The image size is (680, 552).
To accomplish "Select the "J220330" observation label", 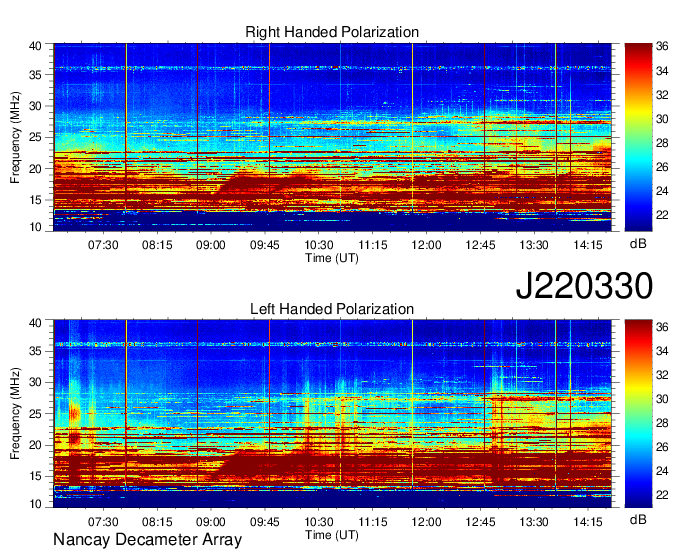I will (x=584, y=286).
